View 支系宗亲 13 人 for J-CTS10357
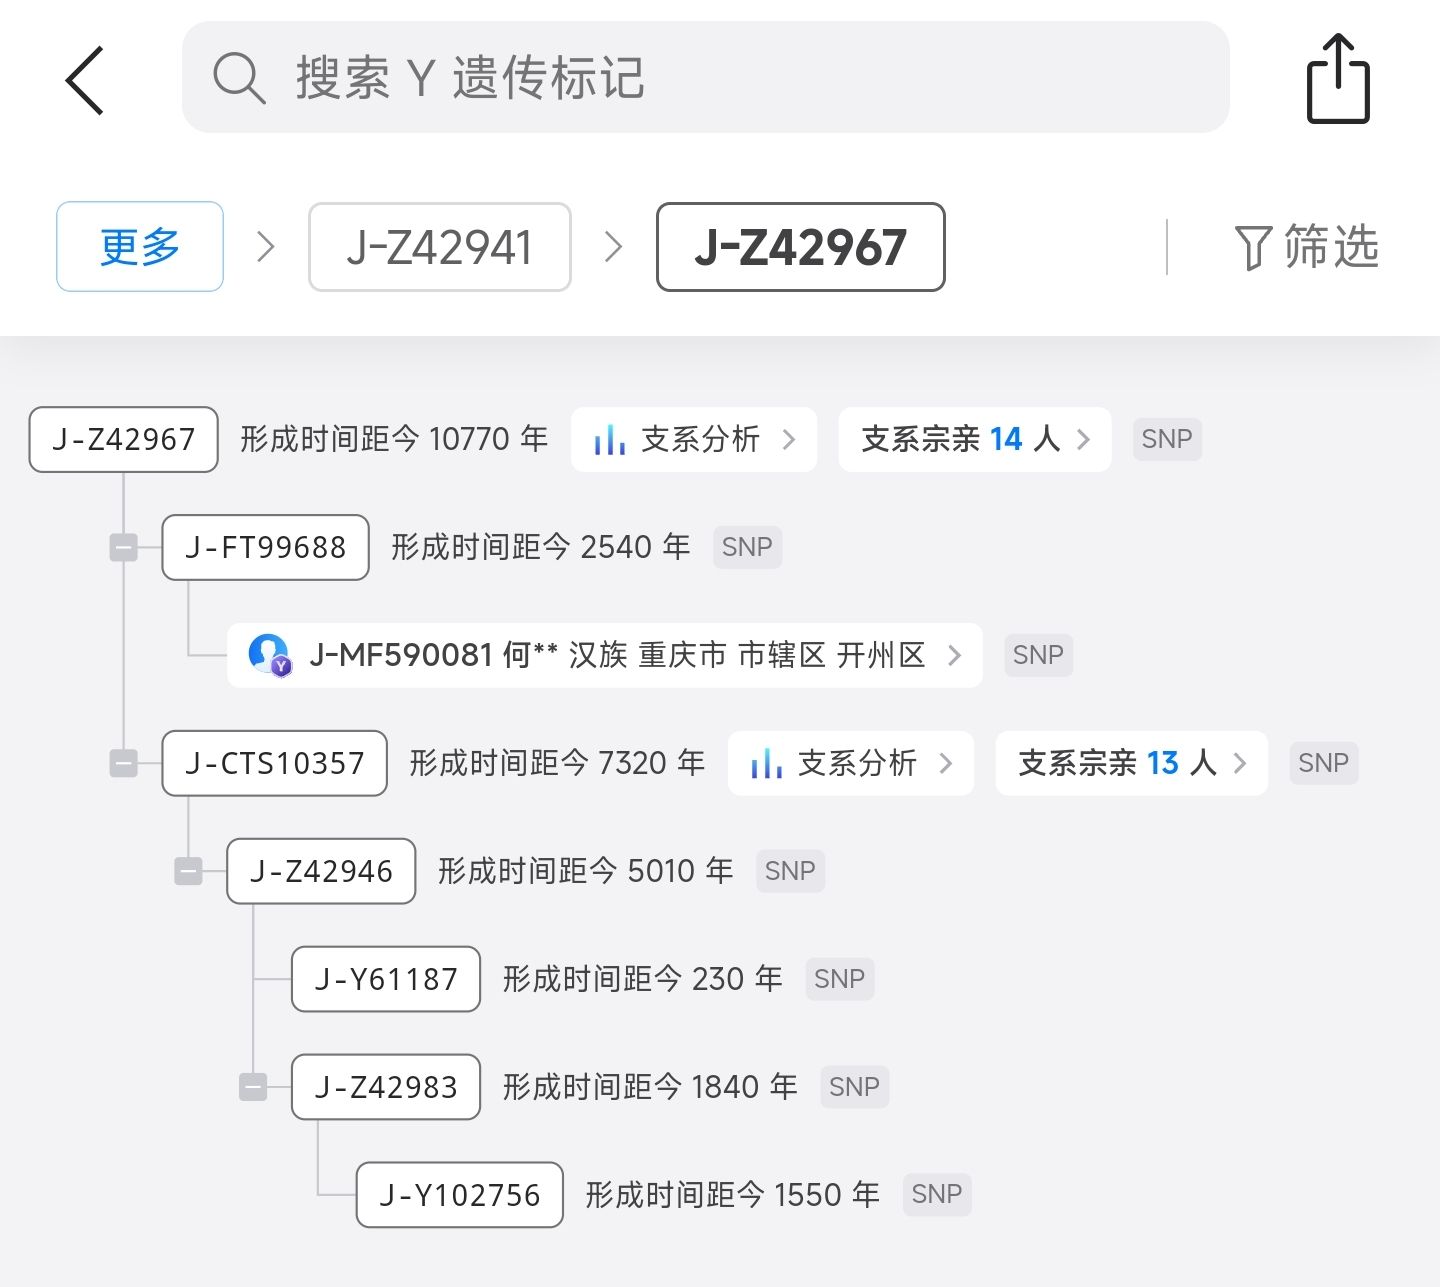The width and height of the screenshot is (1440, 1287). 1131,763
